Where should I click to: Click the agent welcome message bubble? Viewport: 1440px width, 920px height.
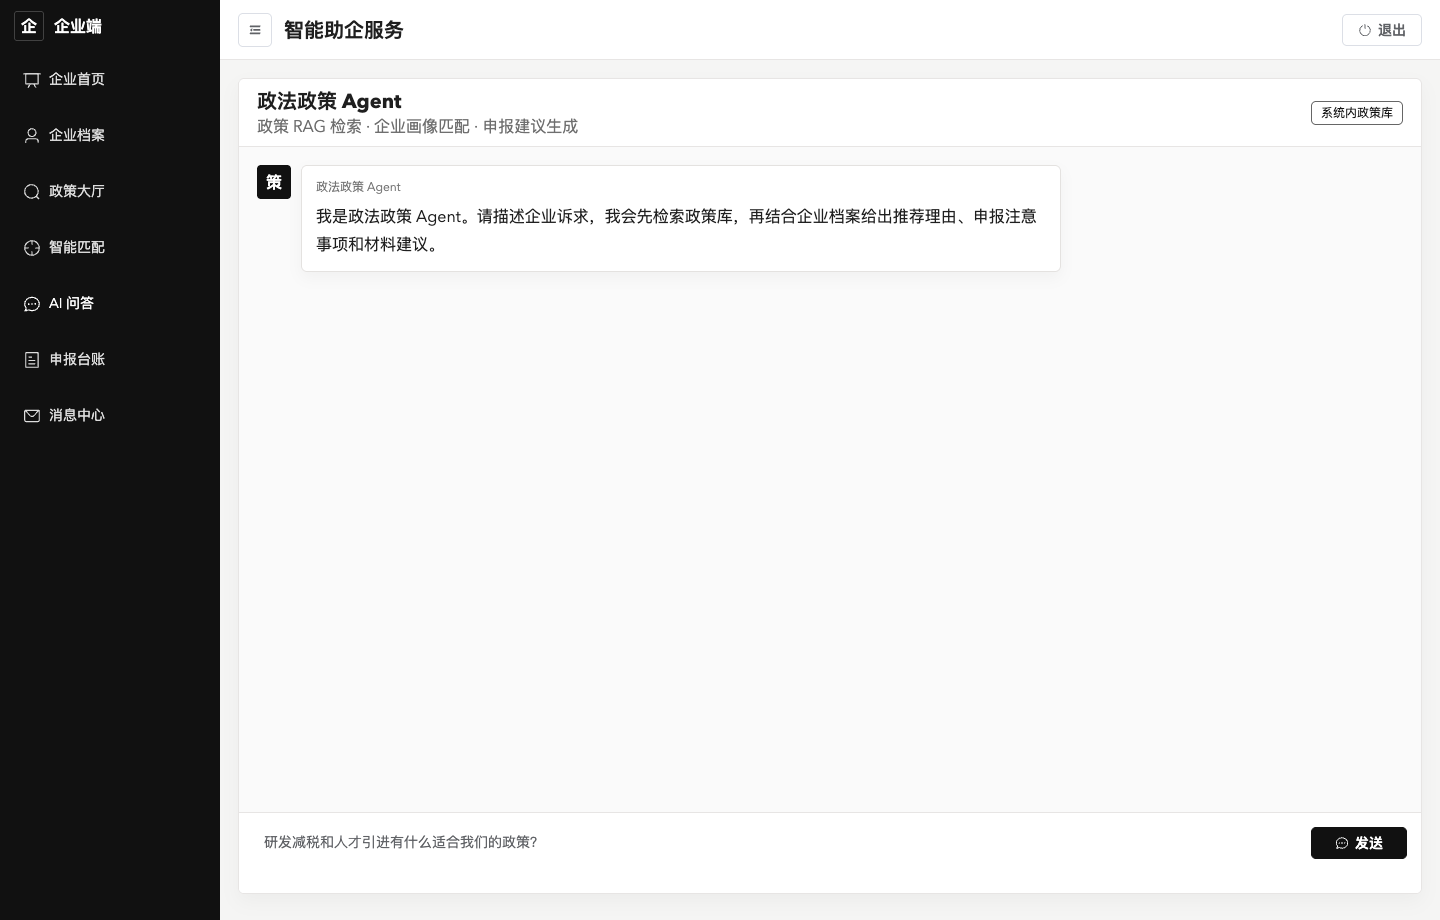tap(681, 218)
